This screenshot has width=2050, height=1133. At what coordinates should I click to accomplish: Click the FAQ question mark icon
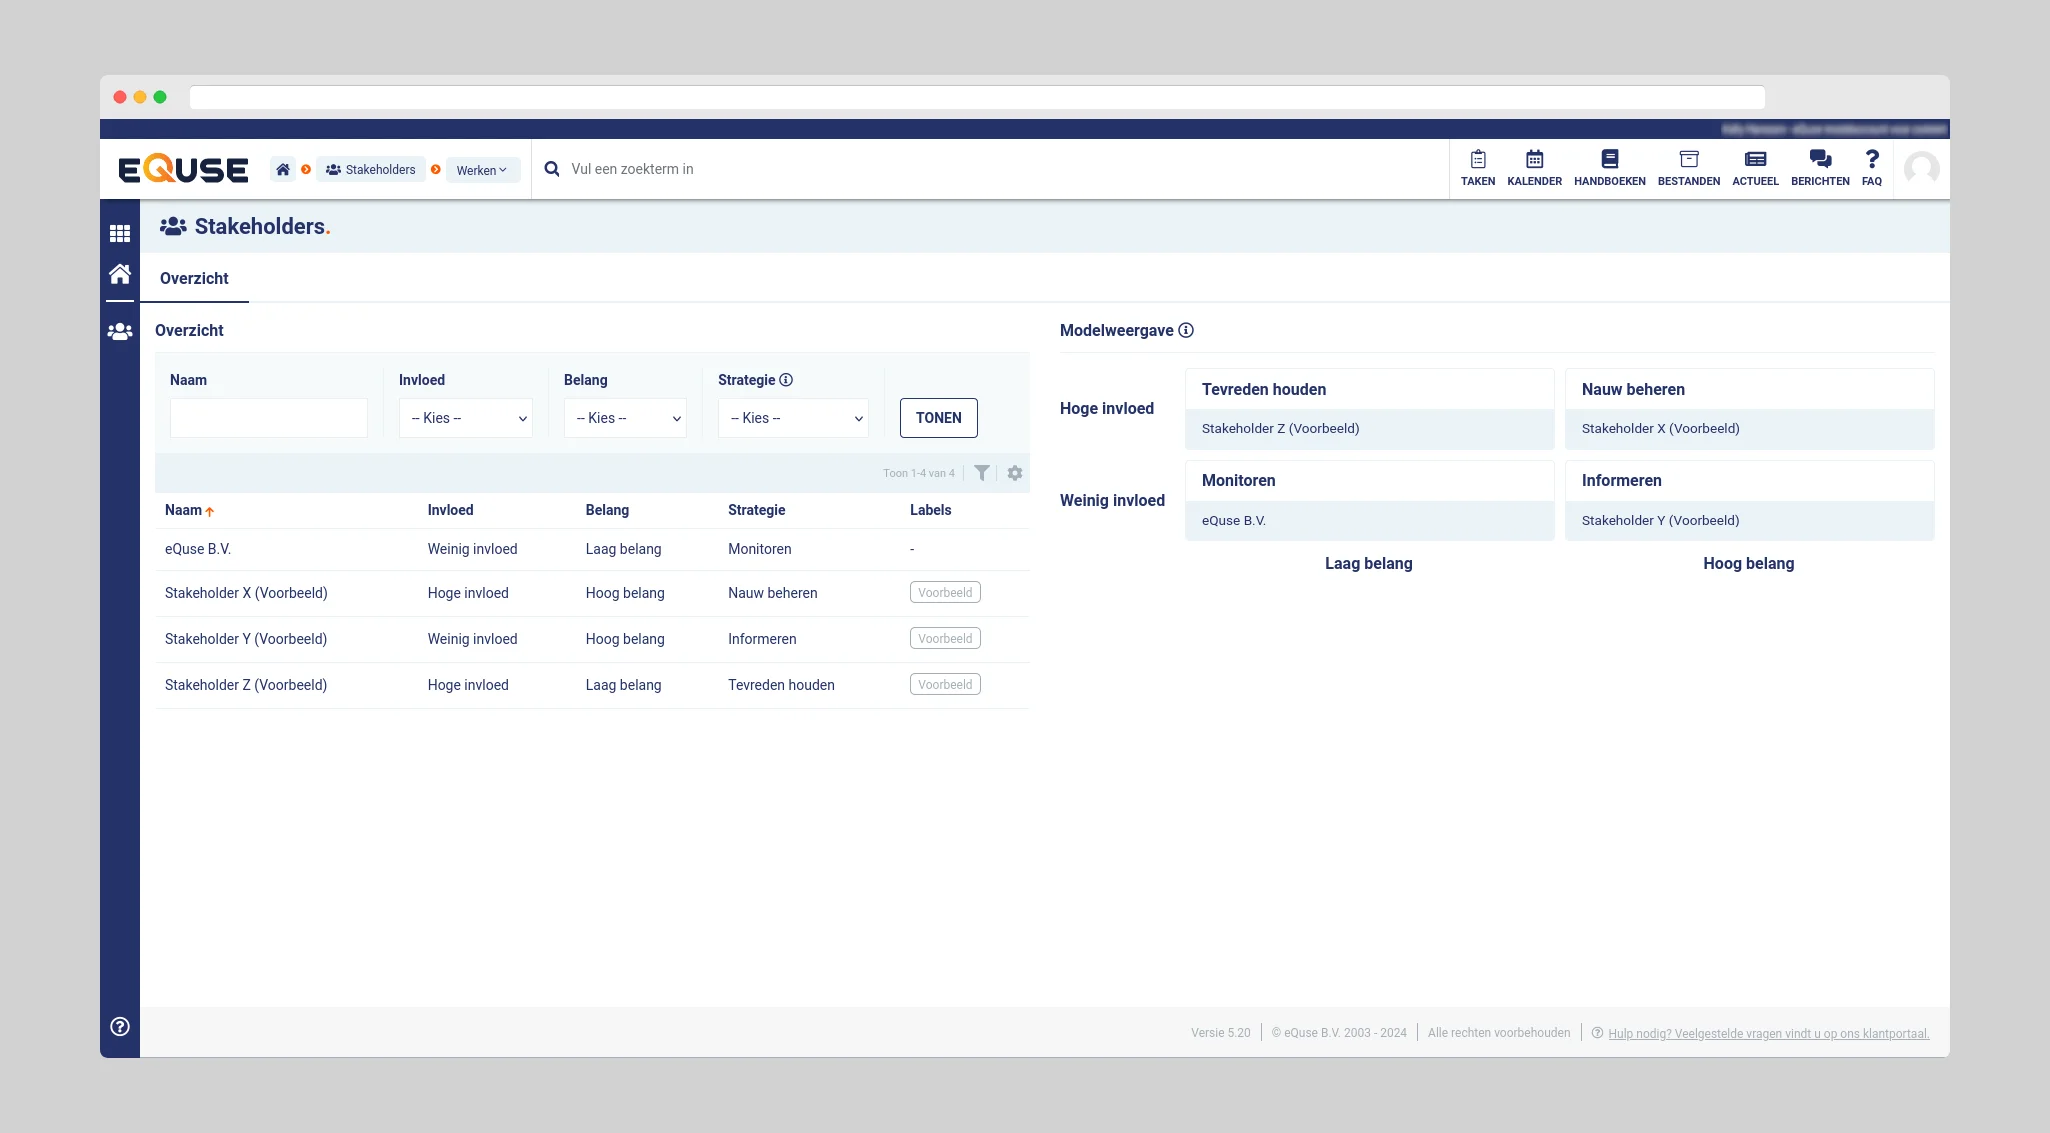coord(1871,160)
